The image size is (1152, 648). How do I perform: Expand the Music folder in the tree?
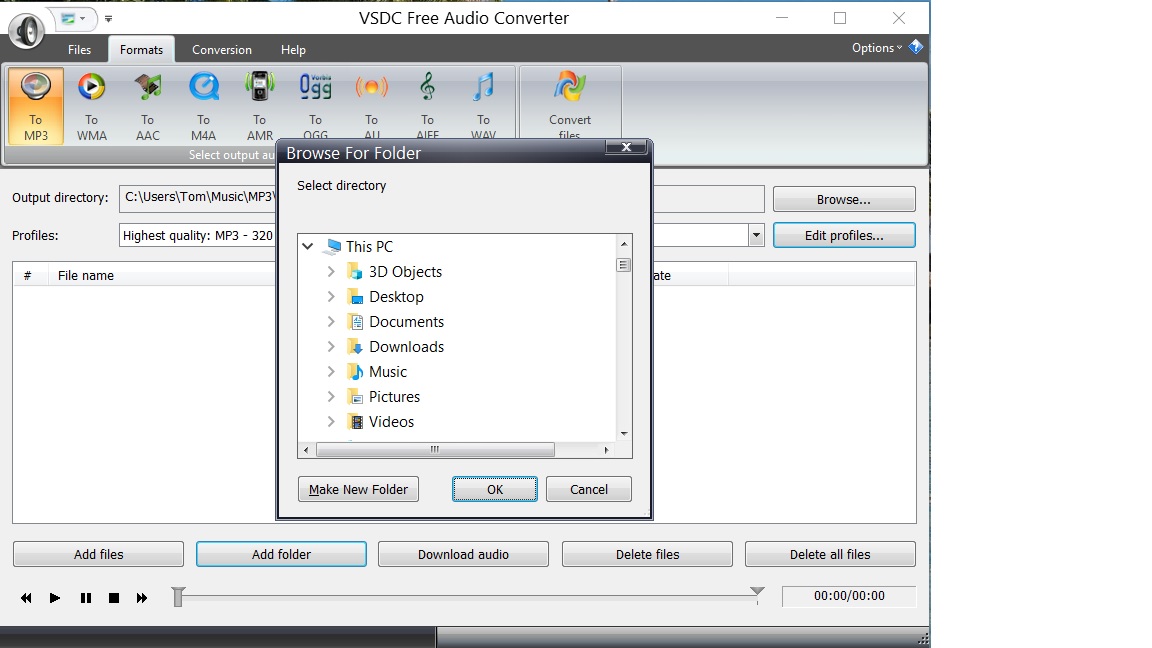click(331, 372)
